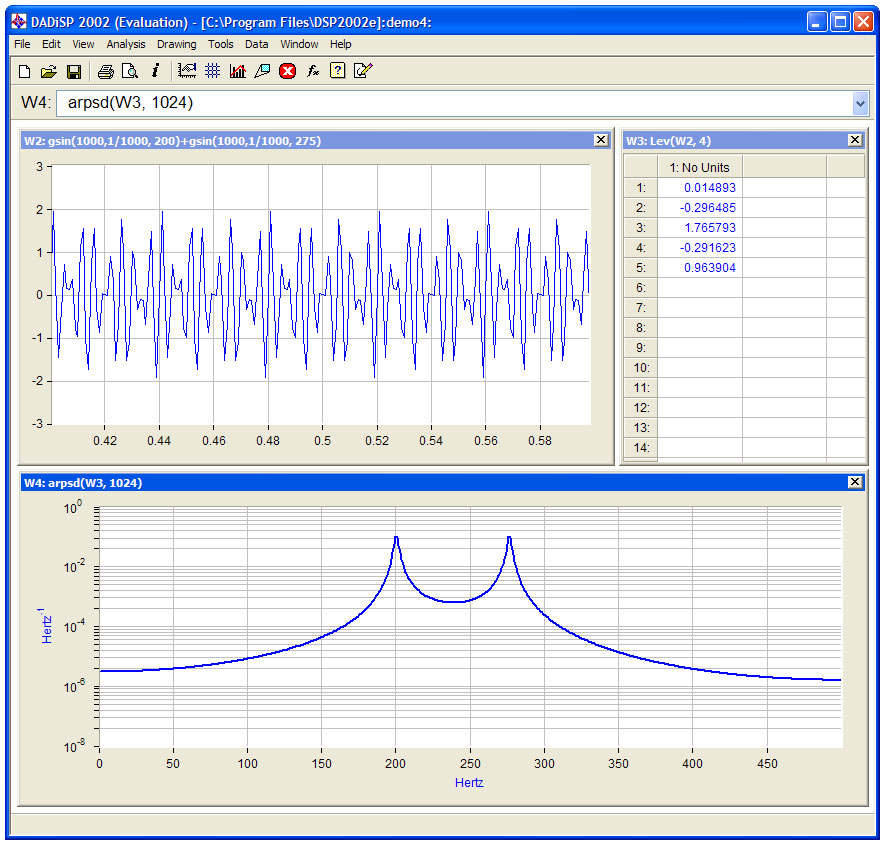The height and width of the screenshot is (845, 885).
Task: Click the cyan text annotation callout icon
Action: (x=262, y=71)
